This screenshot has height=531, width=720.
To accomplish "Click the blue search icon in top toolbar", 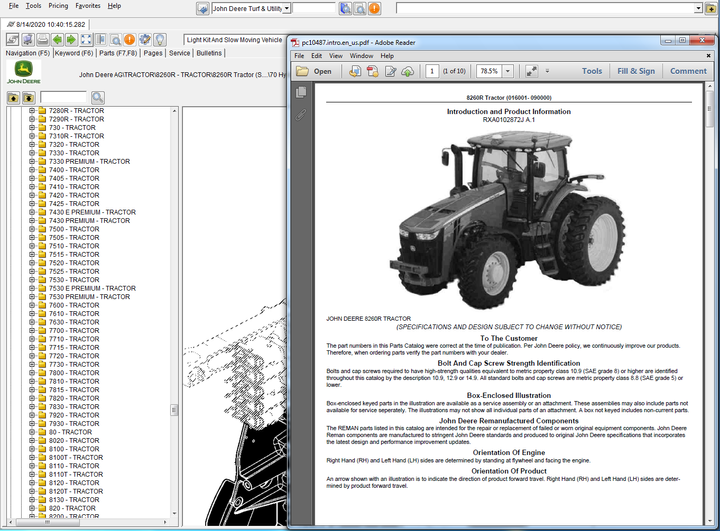I will point(345,8).
